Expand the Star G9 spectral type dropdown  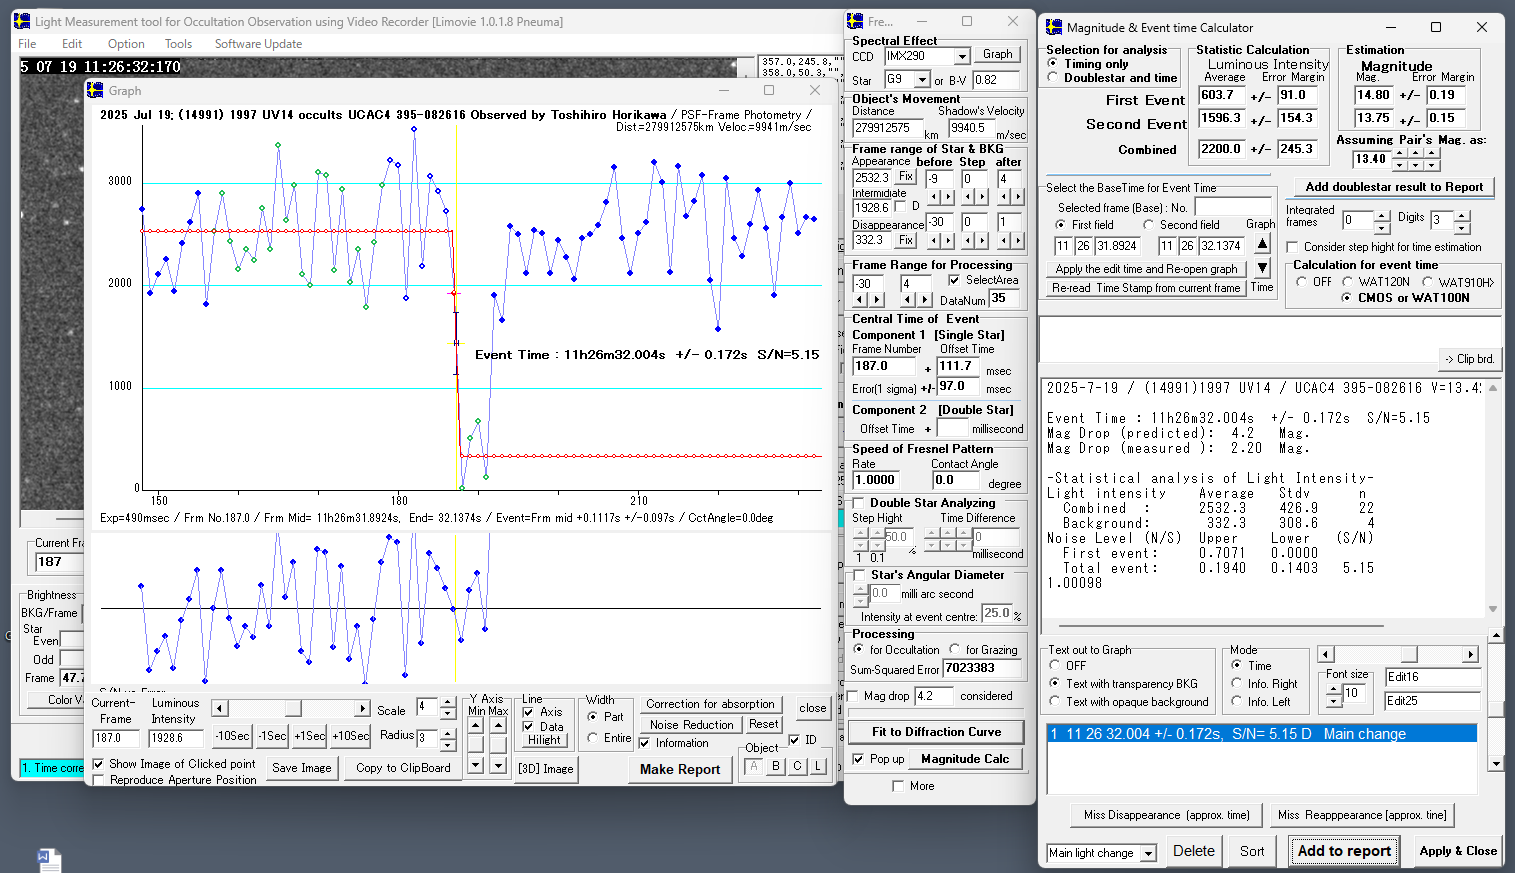tap(923, 80)
